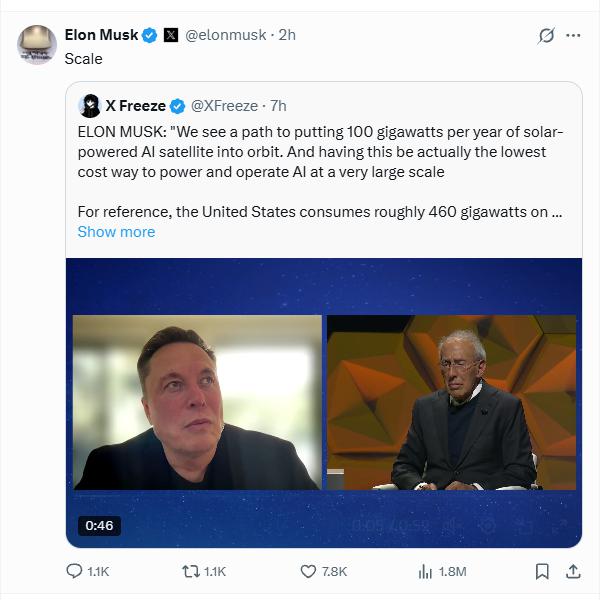Play the embedded video
Viewport: 614px width, 600px height.
pyautogui.click(x=324, y=402)
